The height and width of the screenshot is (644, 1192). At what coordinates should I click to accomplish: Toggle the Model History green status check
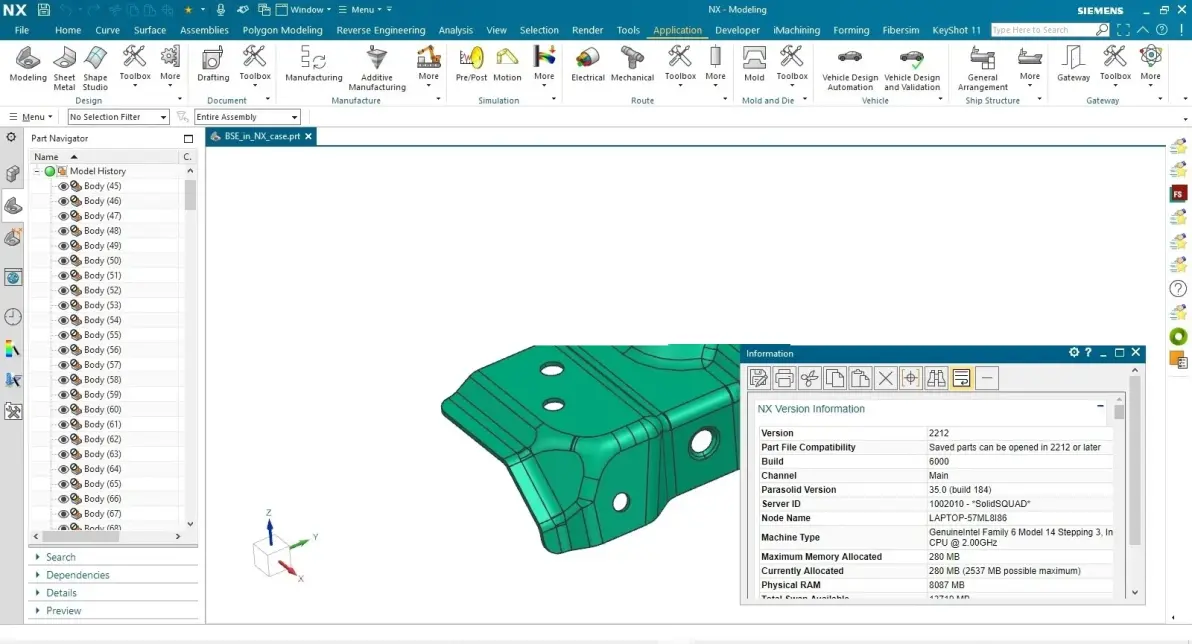click(49, 171)
